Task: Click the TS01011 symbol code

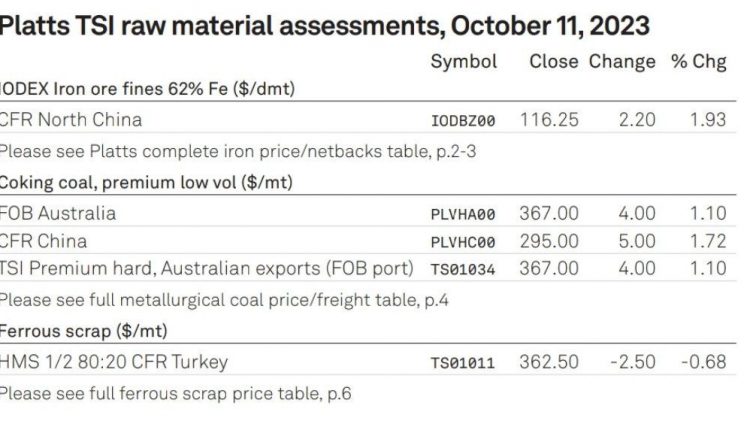Action: pos(463,363)
